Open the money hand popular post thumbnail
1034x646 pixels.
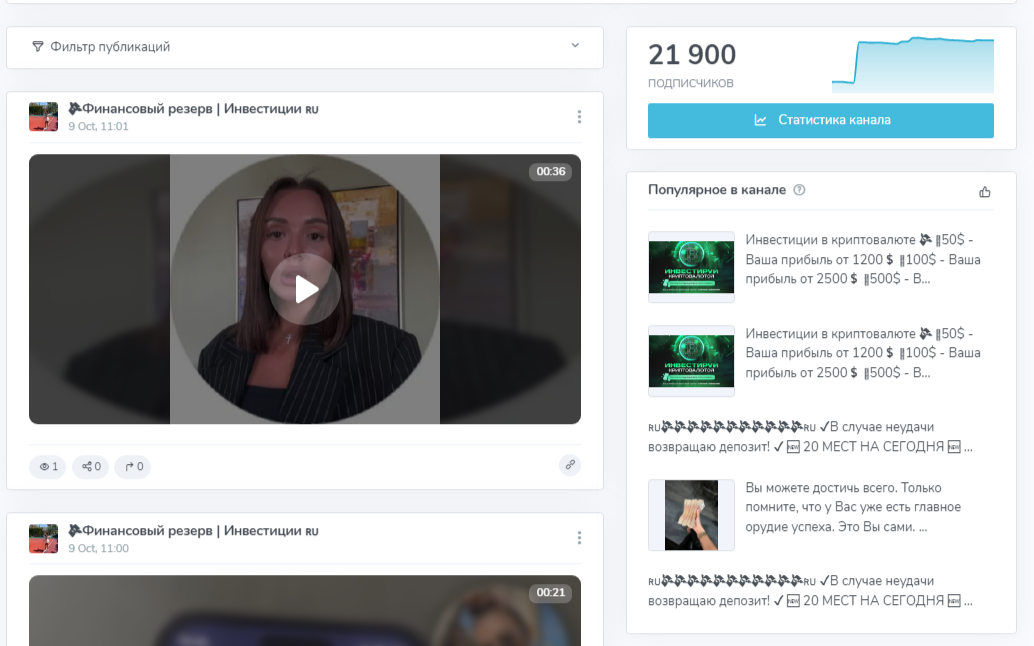click(691, 514)
